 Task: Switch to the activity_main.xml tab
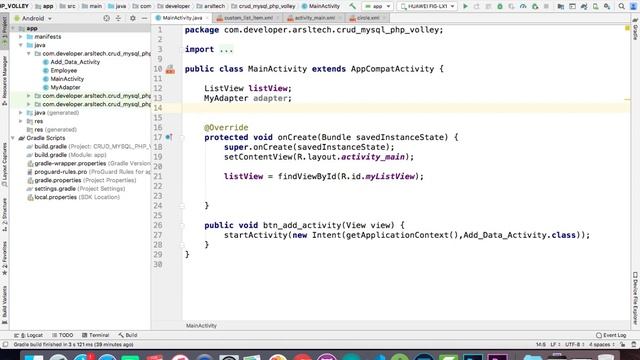click(314, 18)
